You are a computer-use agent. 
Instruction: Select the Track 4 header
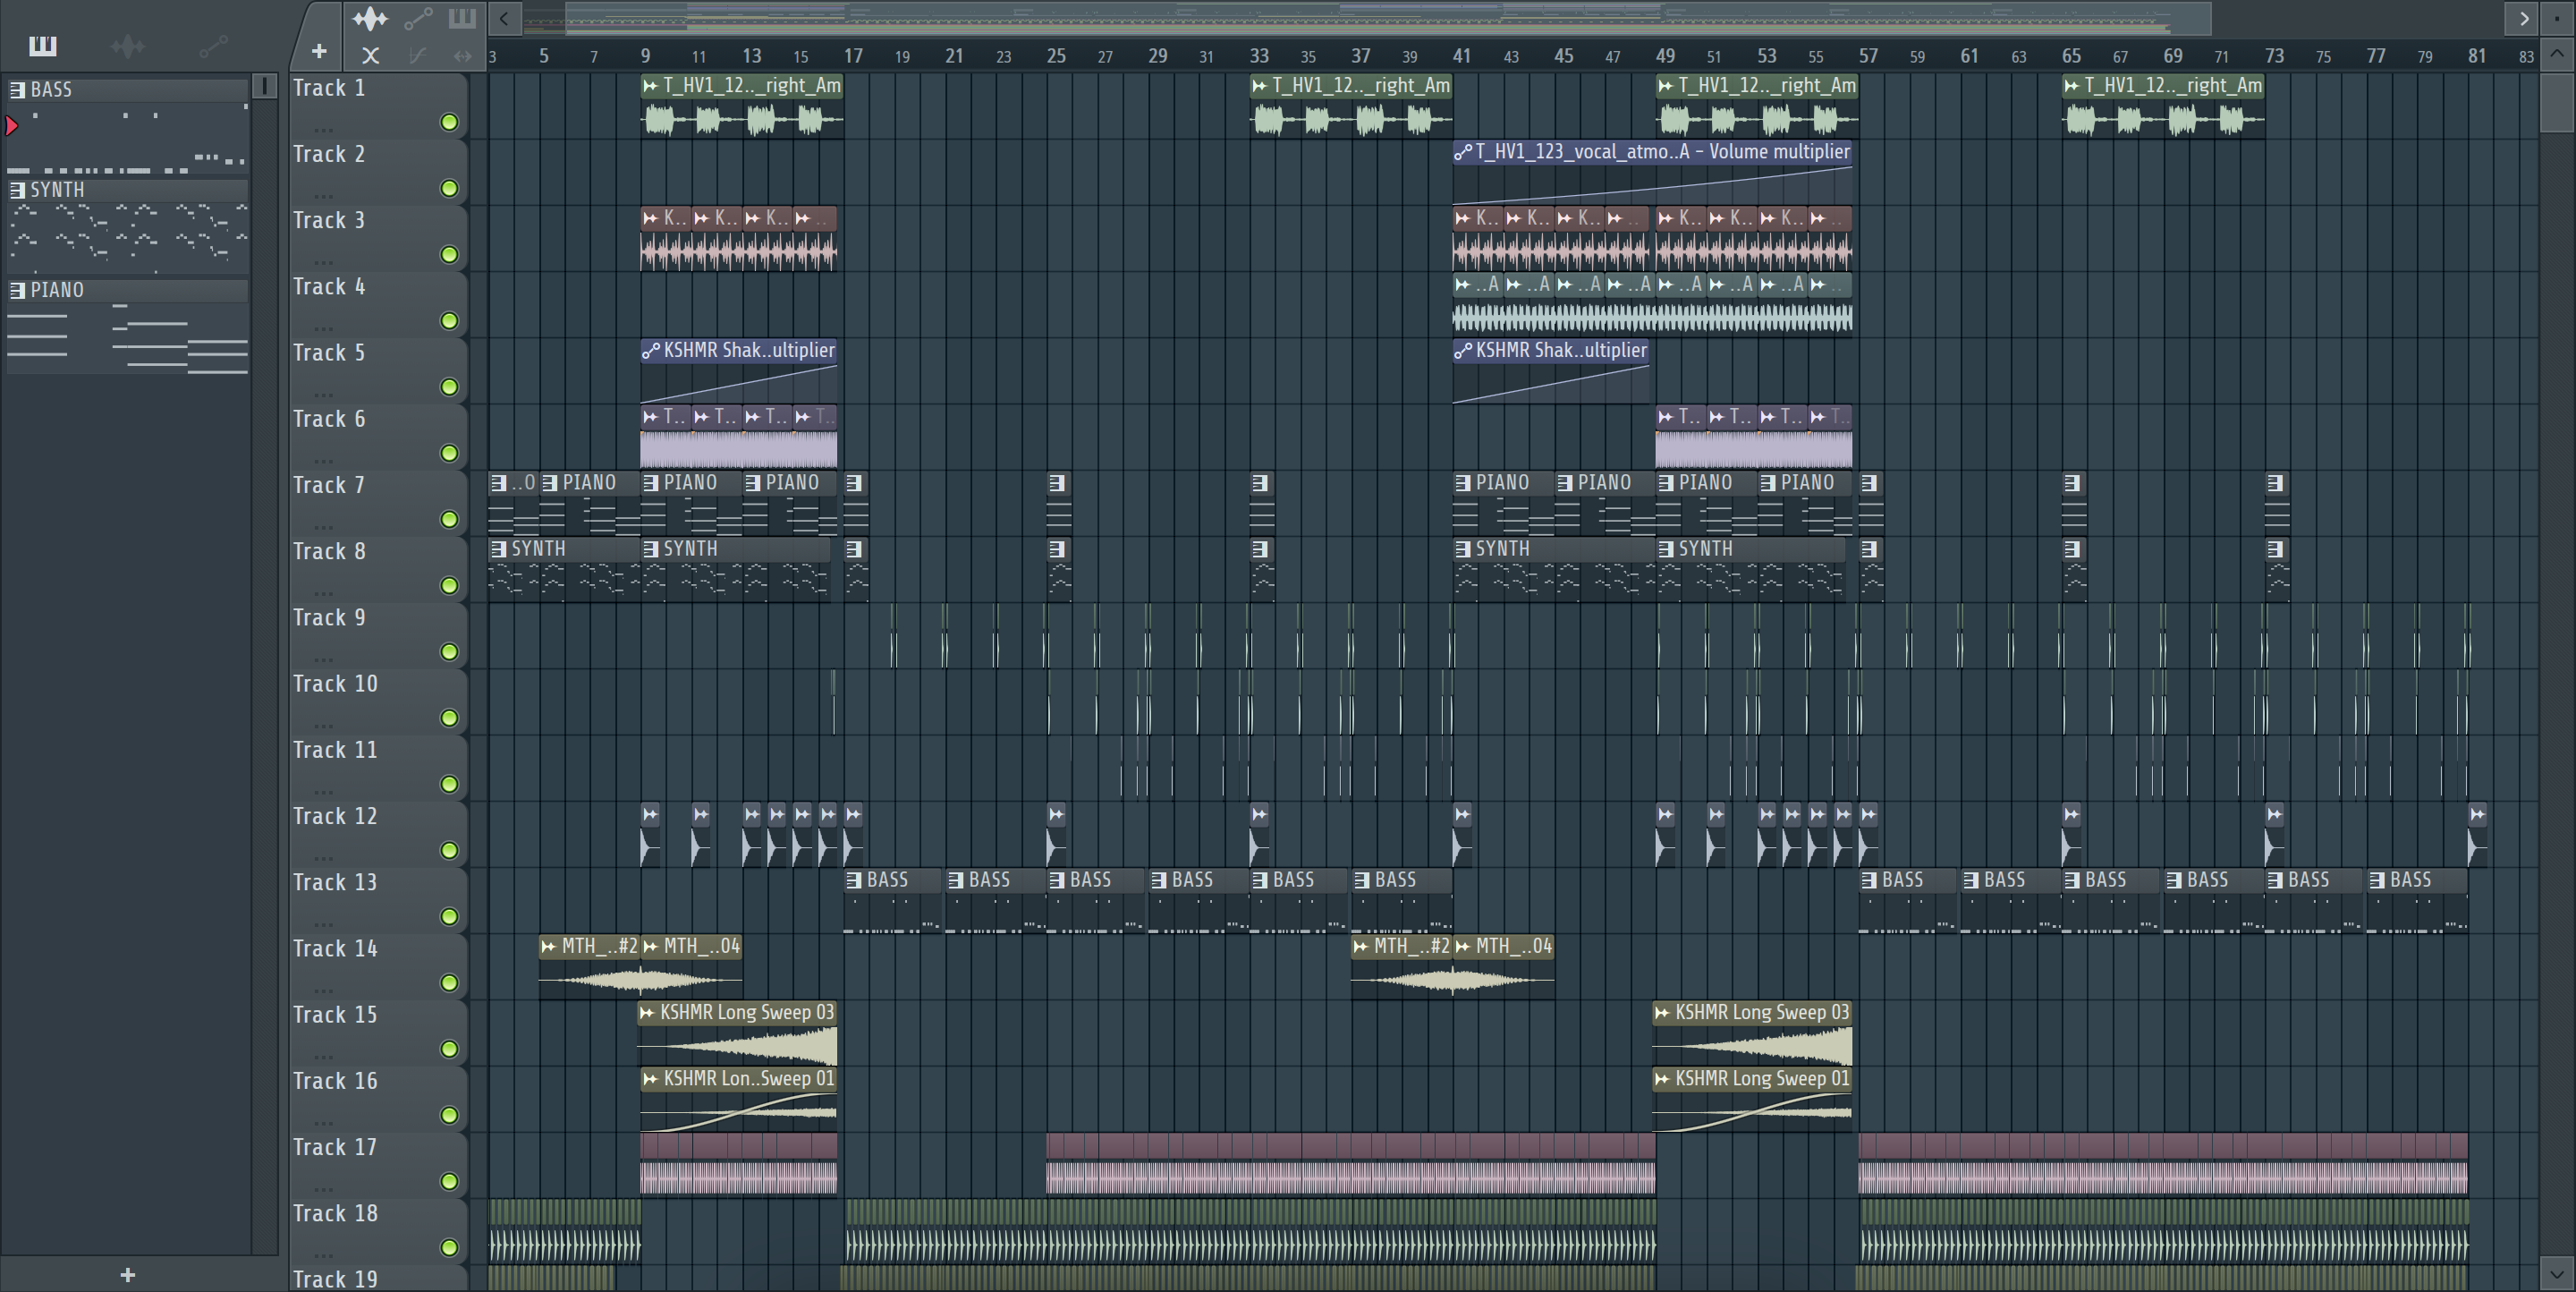click(x=378, y=304)
